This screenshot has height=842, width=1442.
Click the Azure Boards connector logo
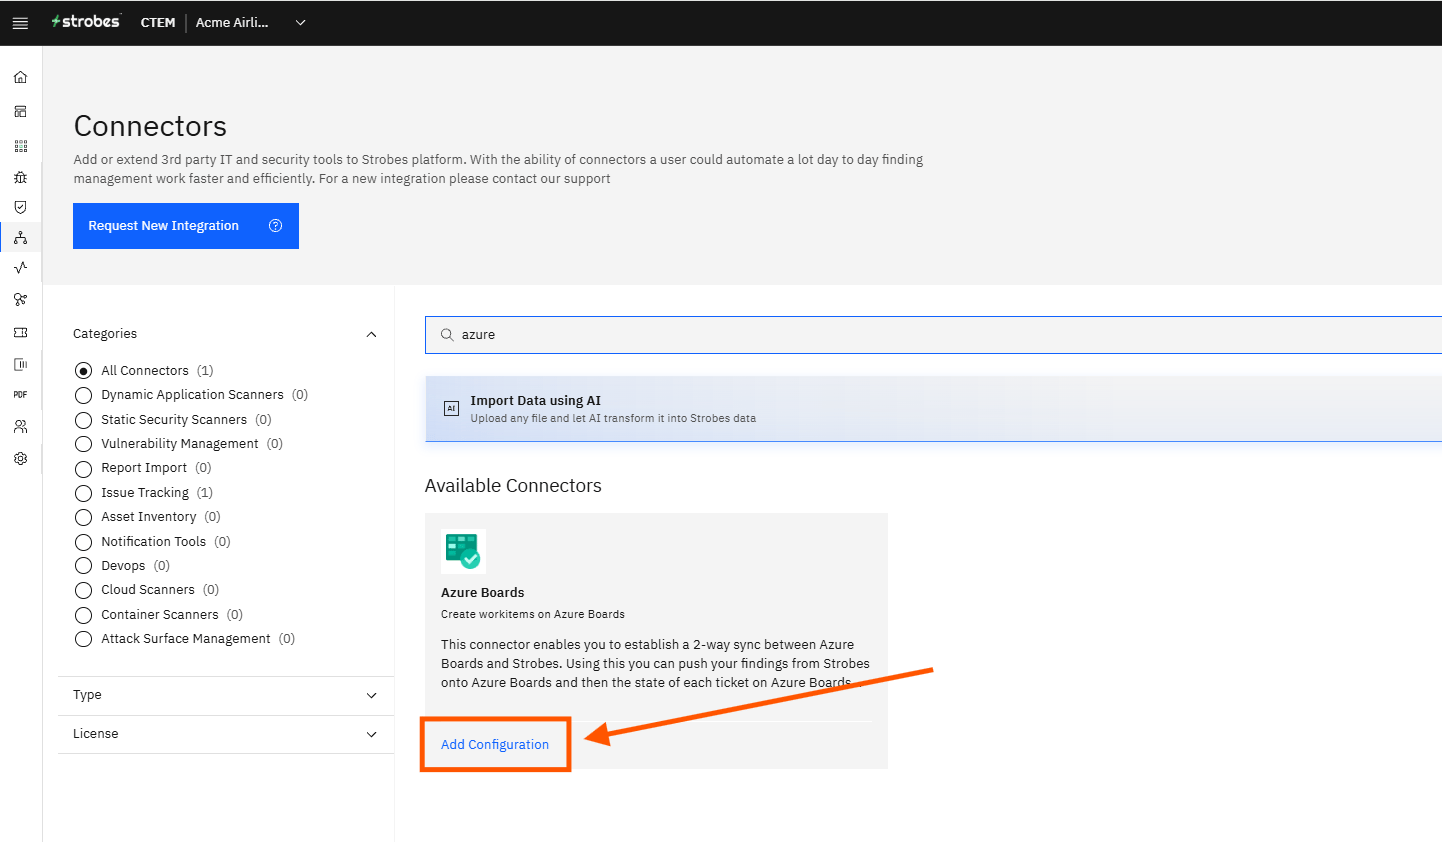[463, 551]
